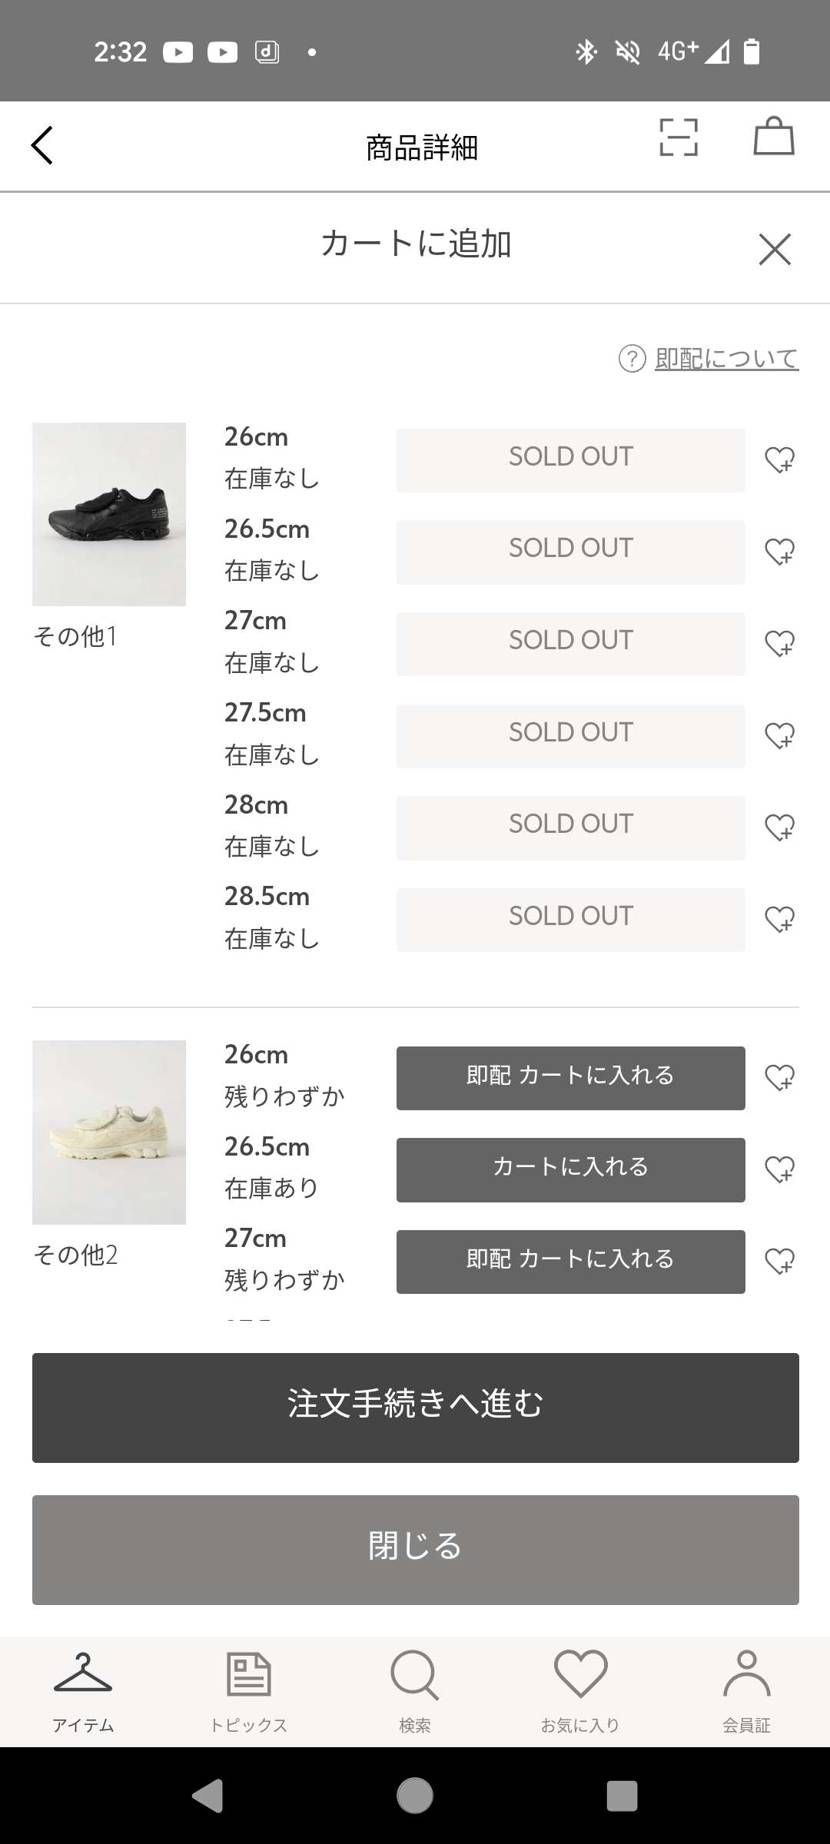Image resolution: width=830 pixels, height=1844 pixels.
Task: Close the カートに追加 panel with X
Action: tap(775, 249)
